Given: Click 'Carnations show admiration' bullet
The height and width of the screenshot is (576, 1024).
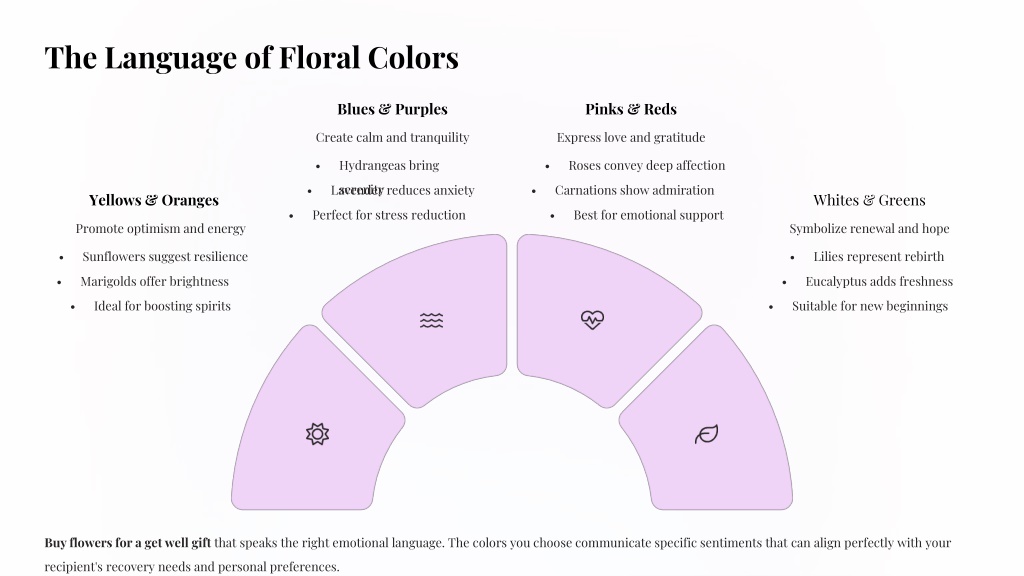Looking at the screenshot, I should (x=635, y=190).
